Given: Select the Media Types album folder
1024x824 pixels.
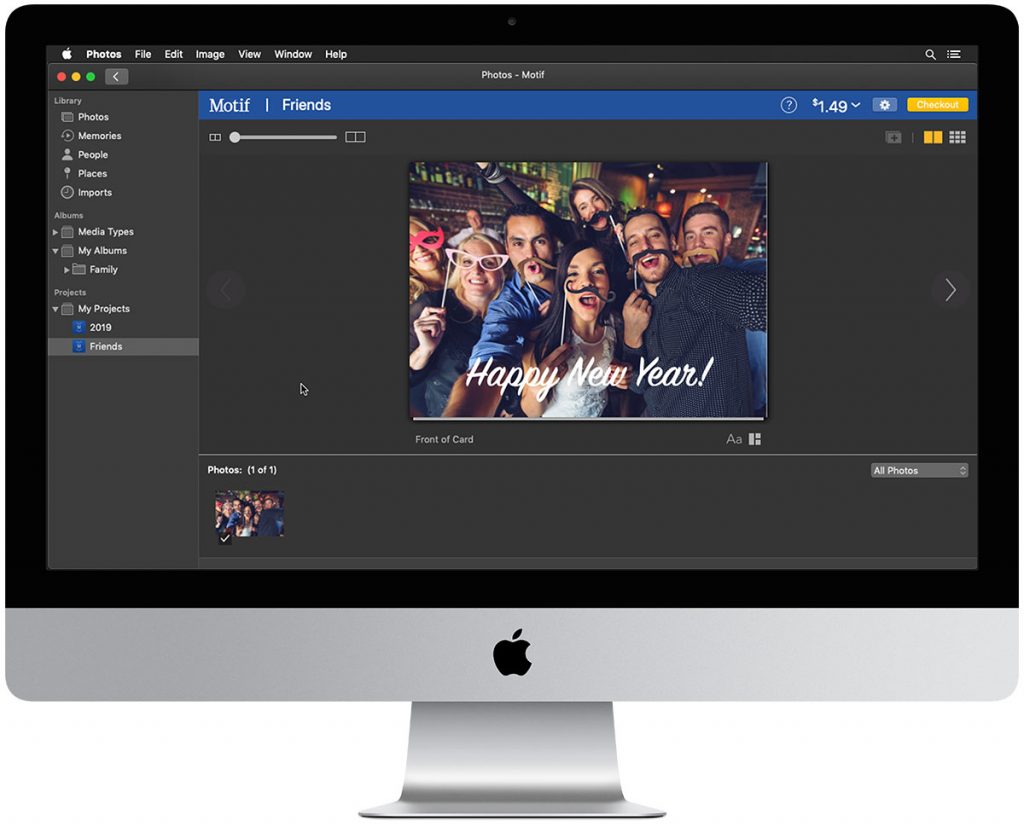Looking at the screenshot, I should point(106,232).
